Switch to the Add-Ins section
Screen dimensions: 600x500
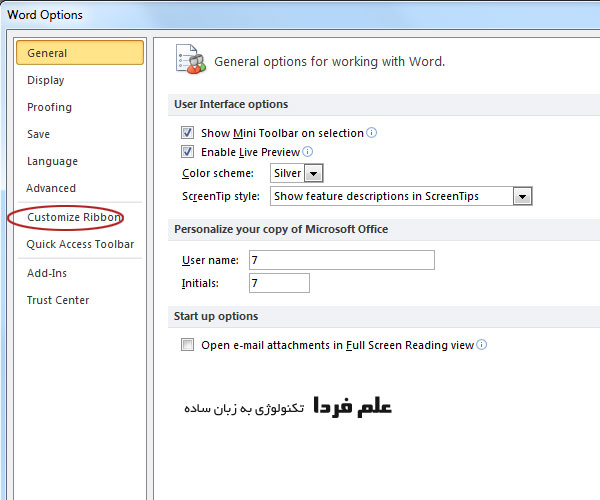pos(47,273)
